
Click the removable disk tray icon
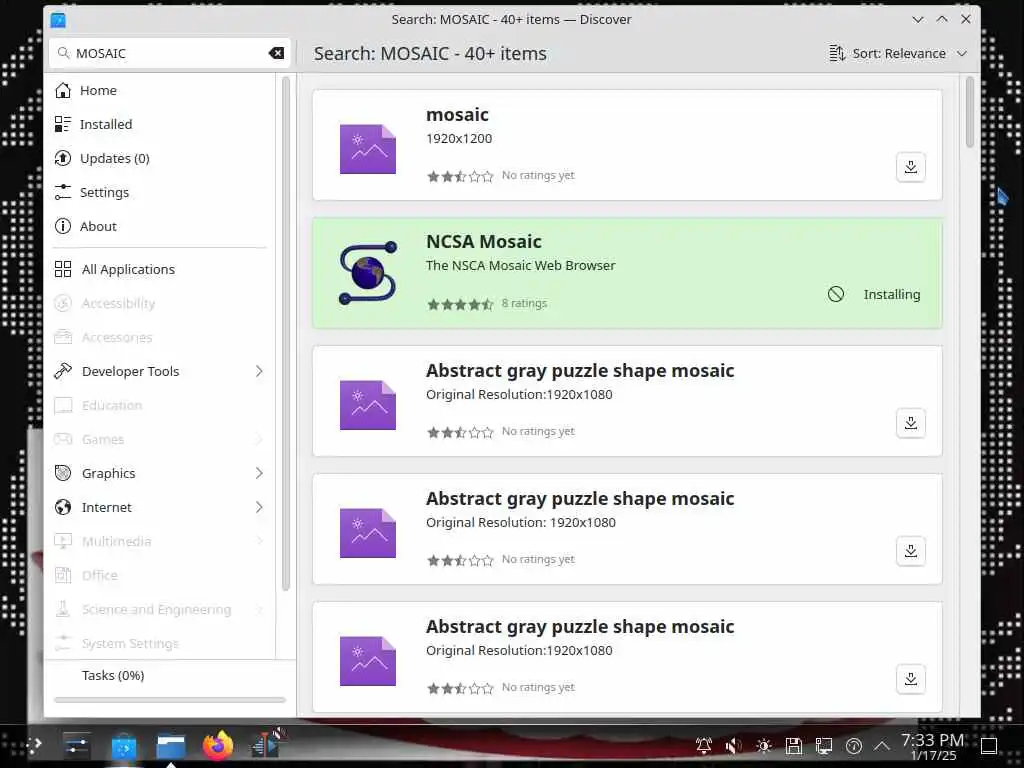793,745
